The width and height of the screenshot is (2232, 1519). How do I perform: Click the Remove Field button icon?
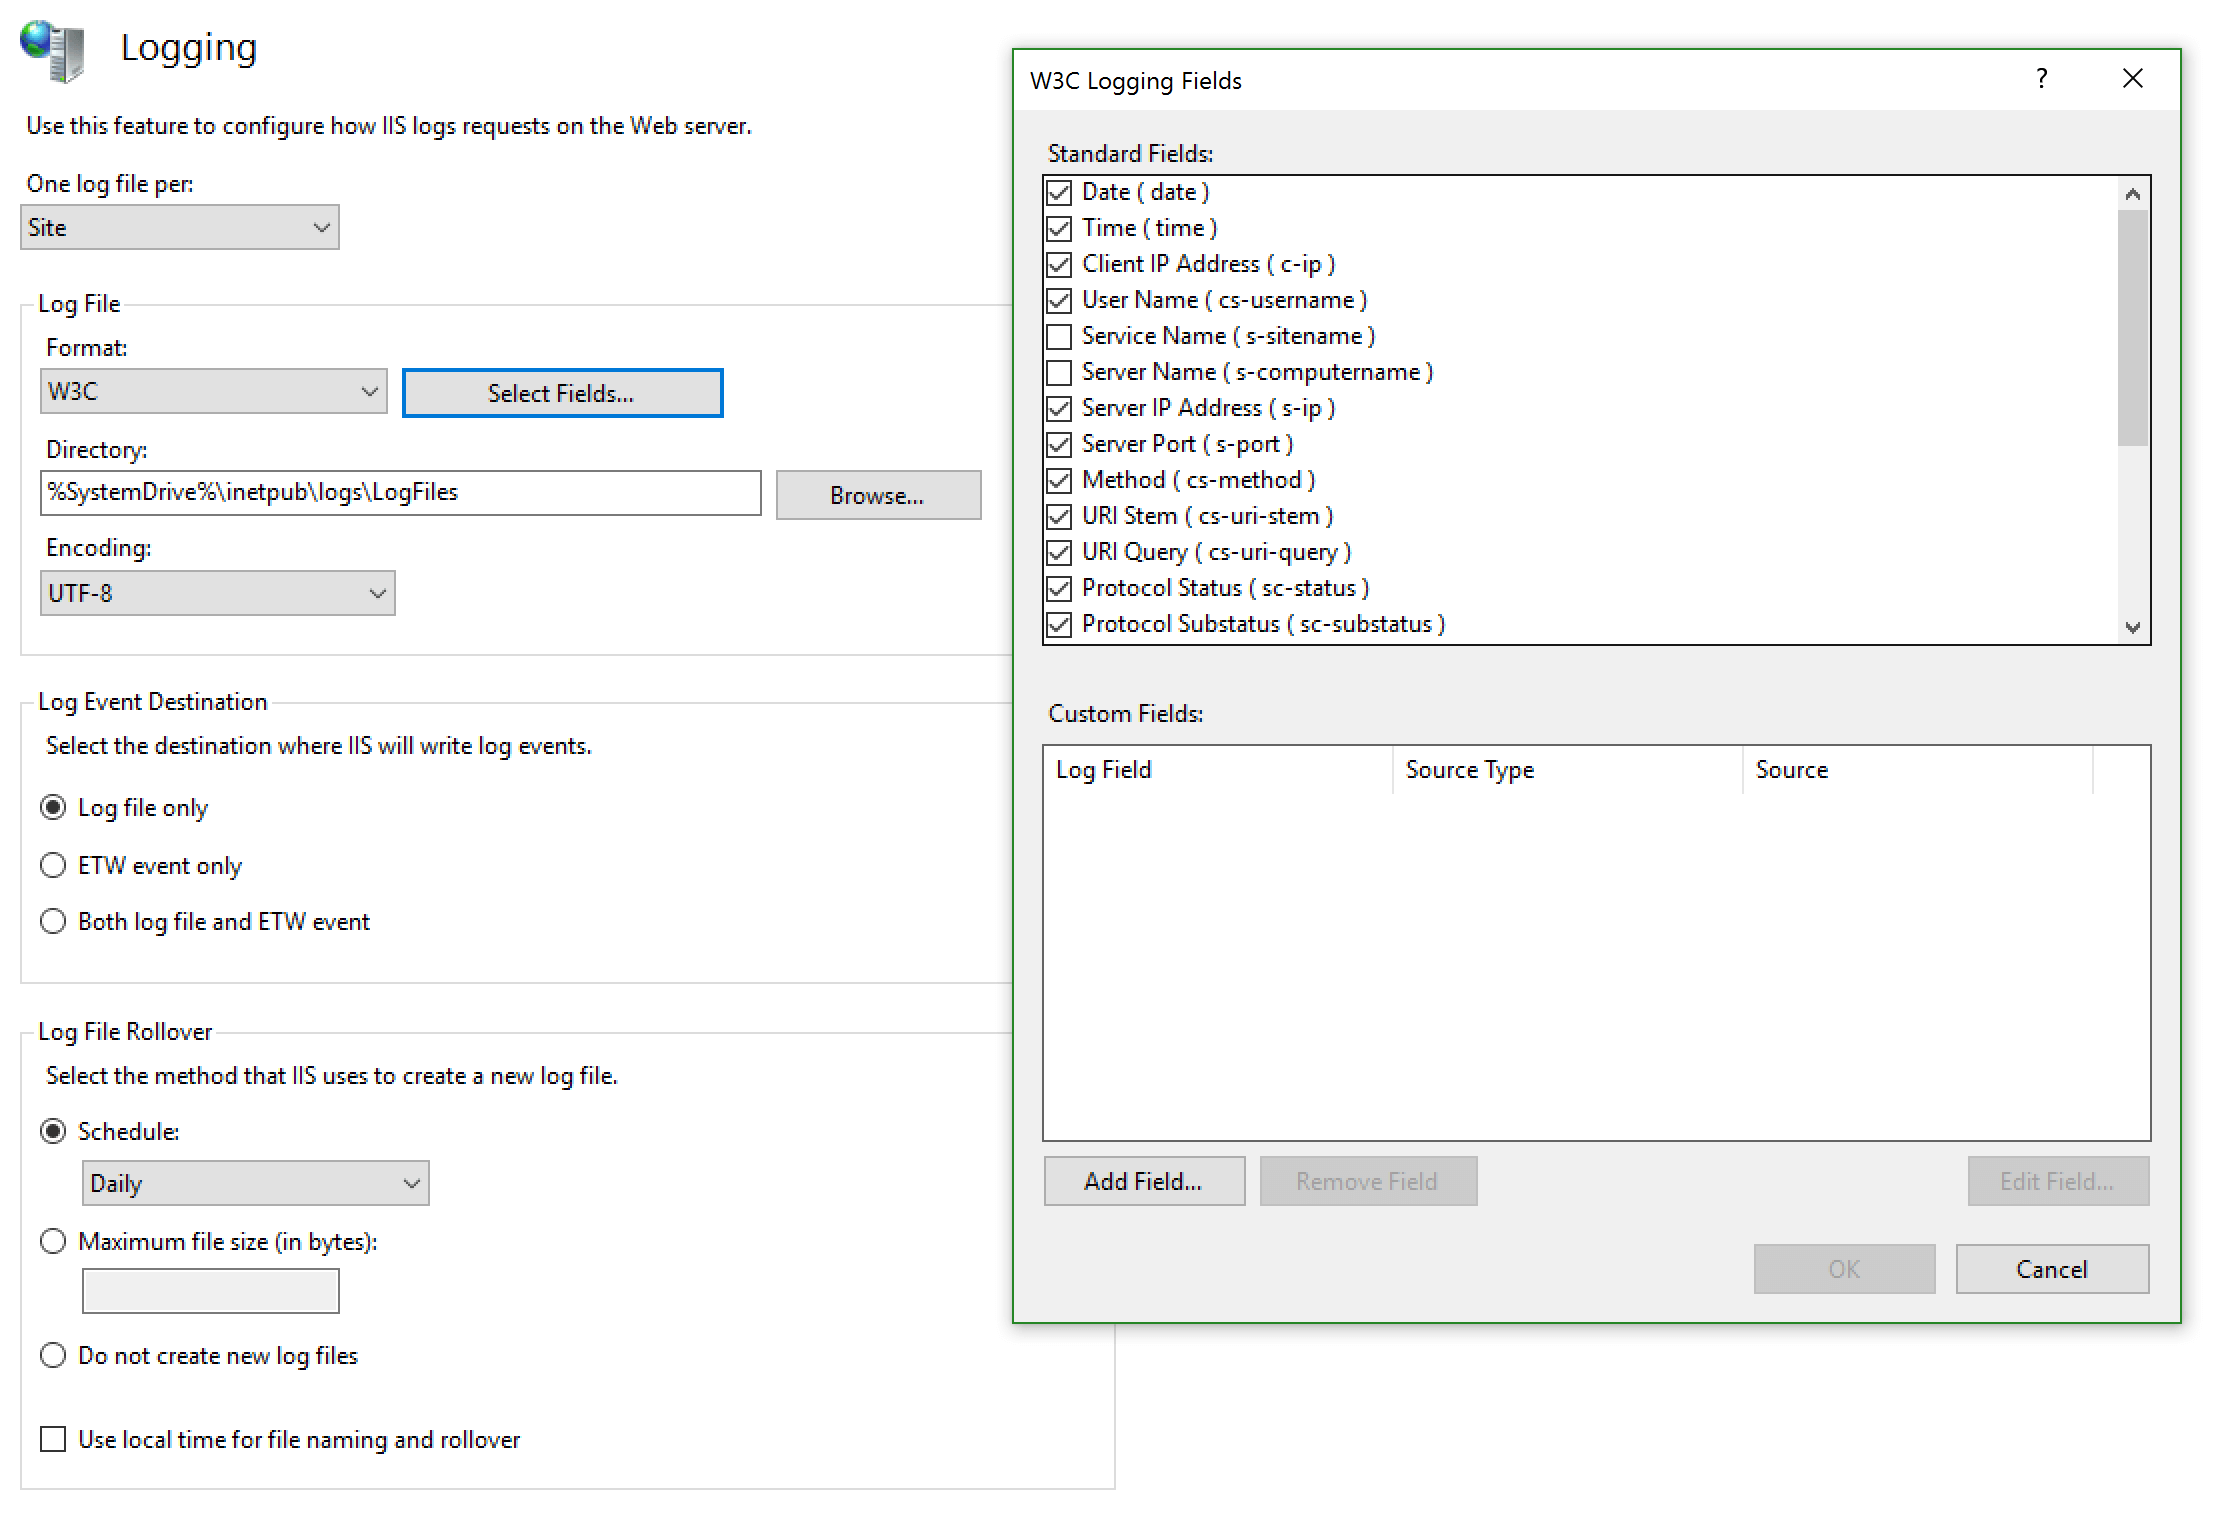[x=1364, y=1182]
